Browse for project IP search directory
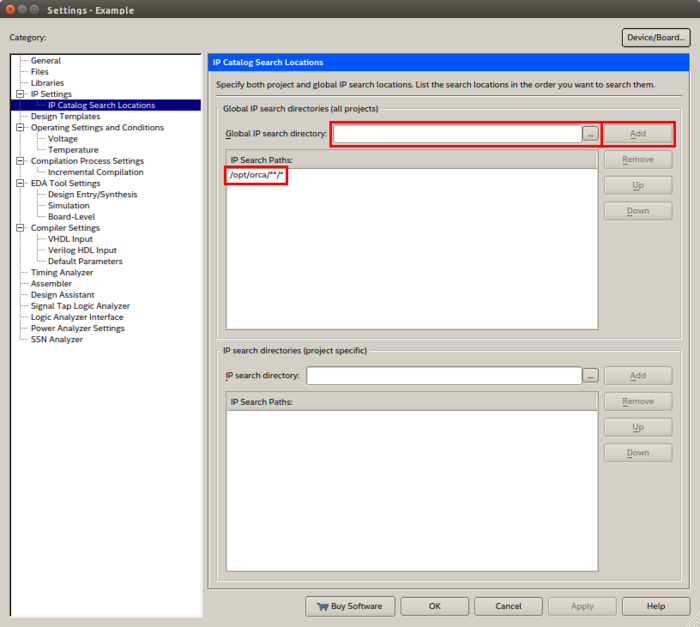The height and width of the screenshot is (627, 700). 591,376
